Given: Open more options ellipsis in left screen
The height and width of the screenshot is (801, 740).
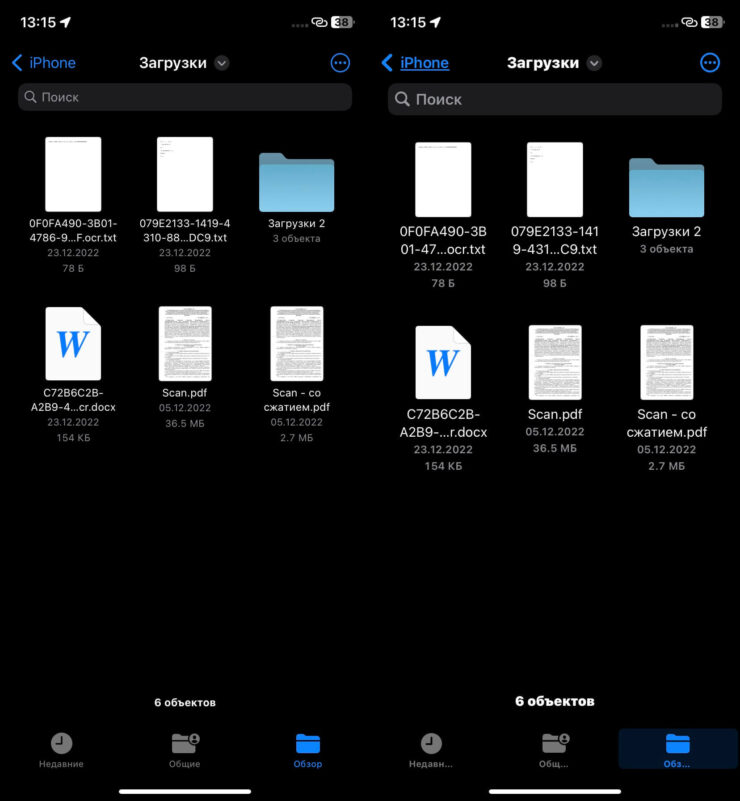Looking at the screenshot, I should click(340, 63).
